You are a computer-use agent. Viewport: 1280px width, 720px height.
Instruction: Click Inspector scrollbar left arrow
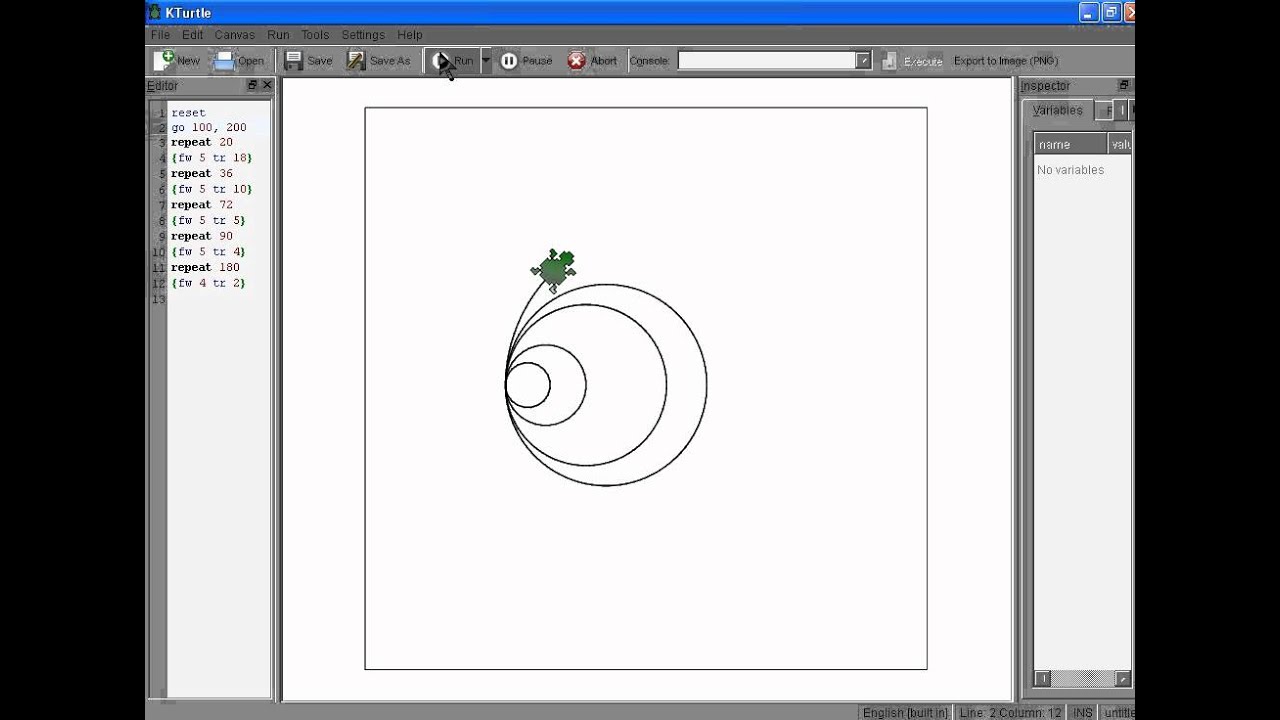click(x=1043, y=679)
